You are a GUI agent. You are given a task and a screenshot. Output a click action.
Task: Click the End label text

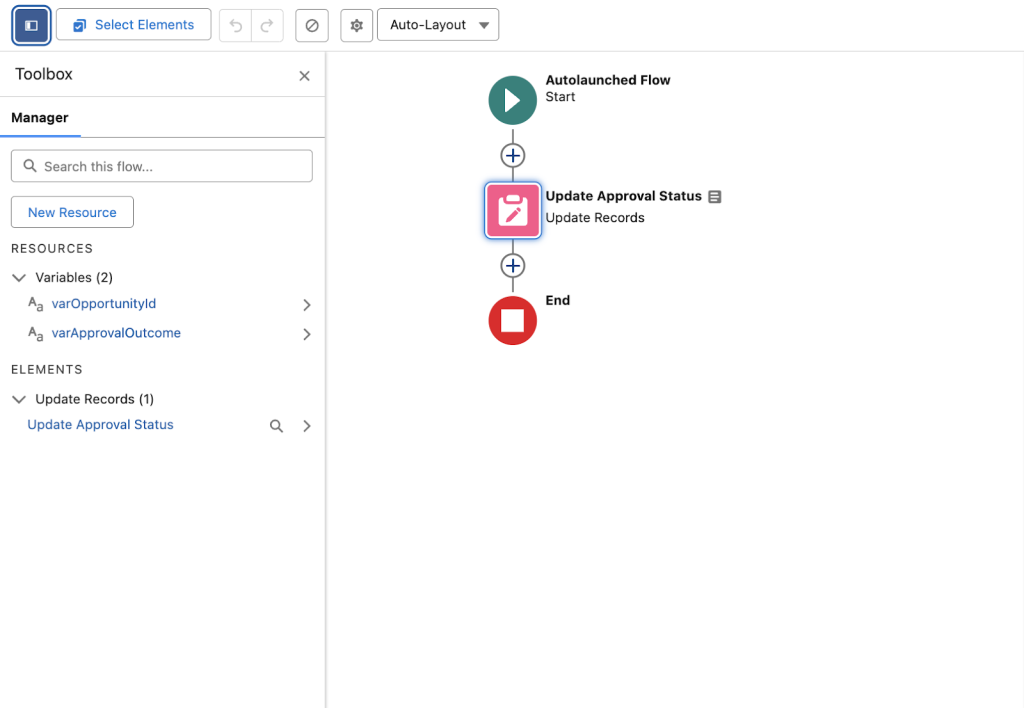coord(558,300)
